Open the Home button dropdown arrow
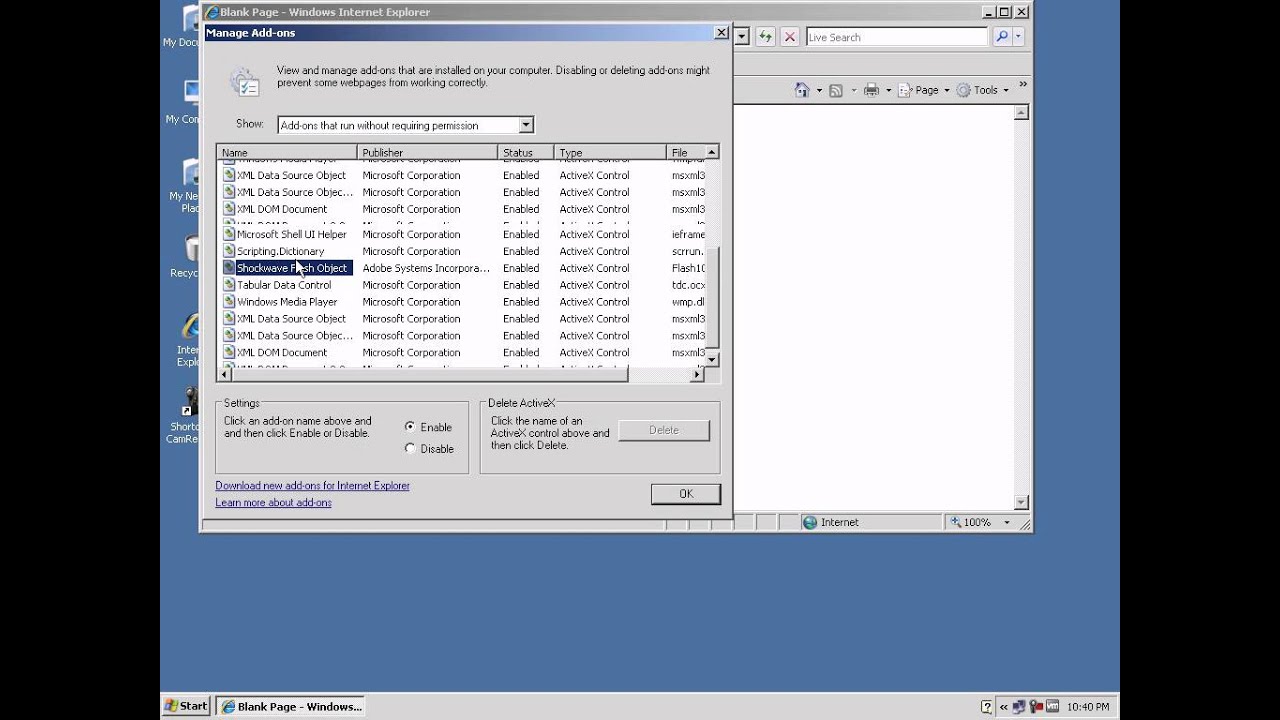Image resolution: width=1280 pixels, height=720 pixels. coord(819,91)
